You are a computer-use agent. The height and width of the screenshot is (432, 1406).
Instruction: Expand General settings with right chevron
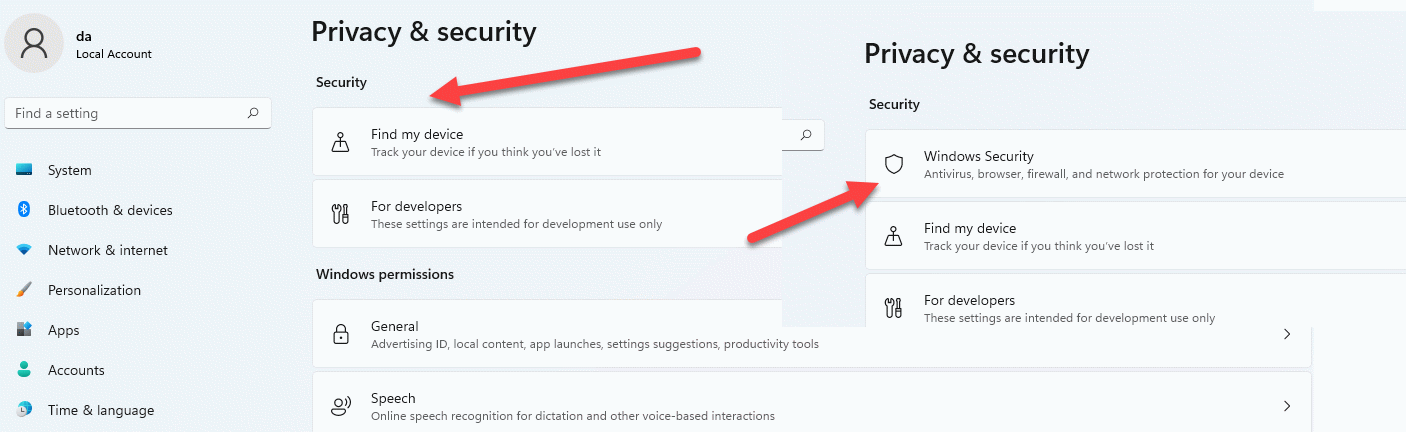click(x=1287, y=334)
